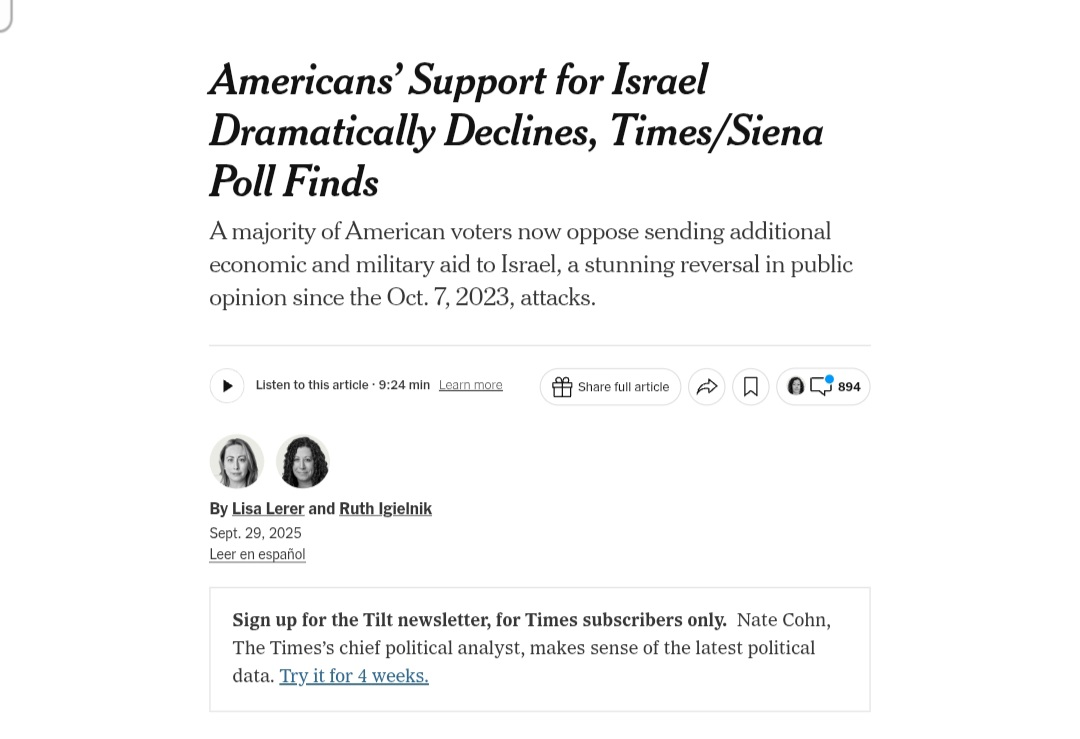
Task: Play the article audio
Action: [227, 386]
